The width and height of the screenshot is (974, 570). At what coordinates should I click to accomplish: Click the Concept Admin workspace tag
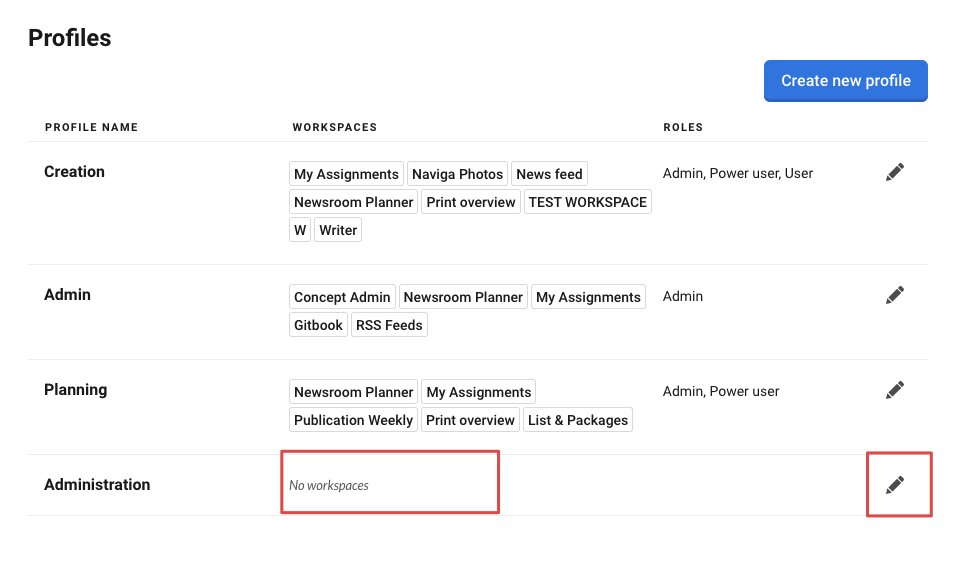(342, 297)
